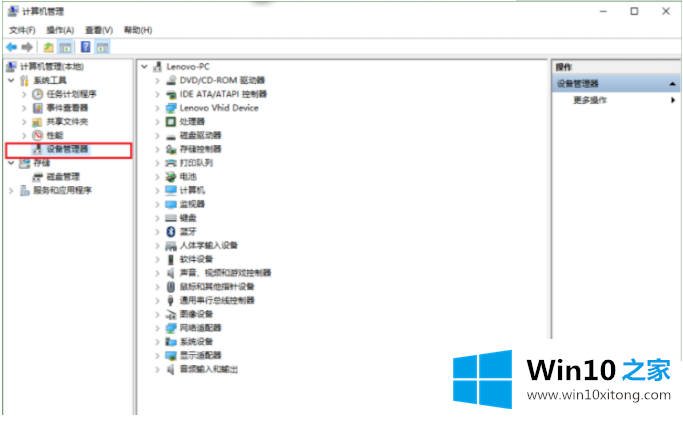This screenshot has height=421, width=683.
Task: Expand the DVD/CD-ROM 驱动器 node
Action: click(158, 81)
